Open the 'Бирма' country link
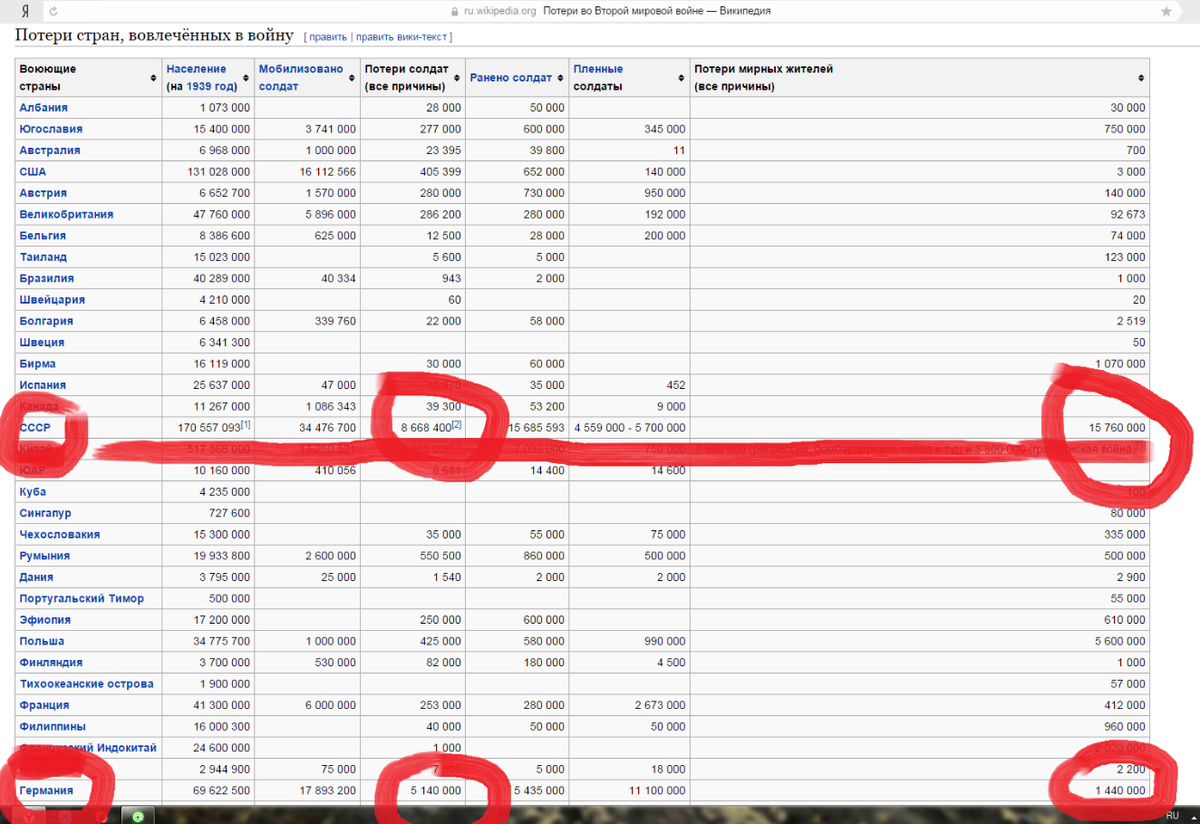 (37, 364)
